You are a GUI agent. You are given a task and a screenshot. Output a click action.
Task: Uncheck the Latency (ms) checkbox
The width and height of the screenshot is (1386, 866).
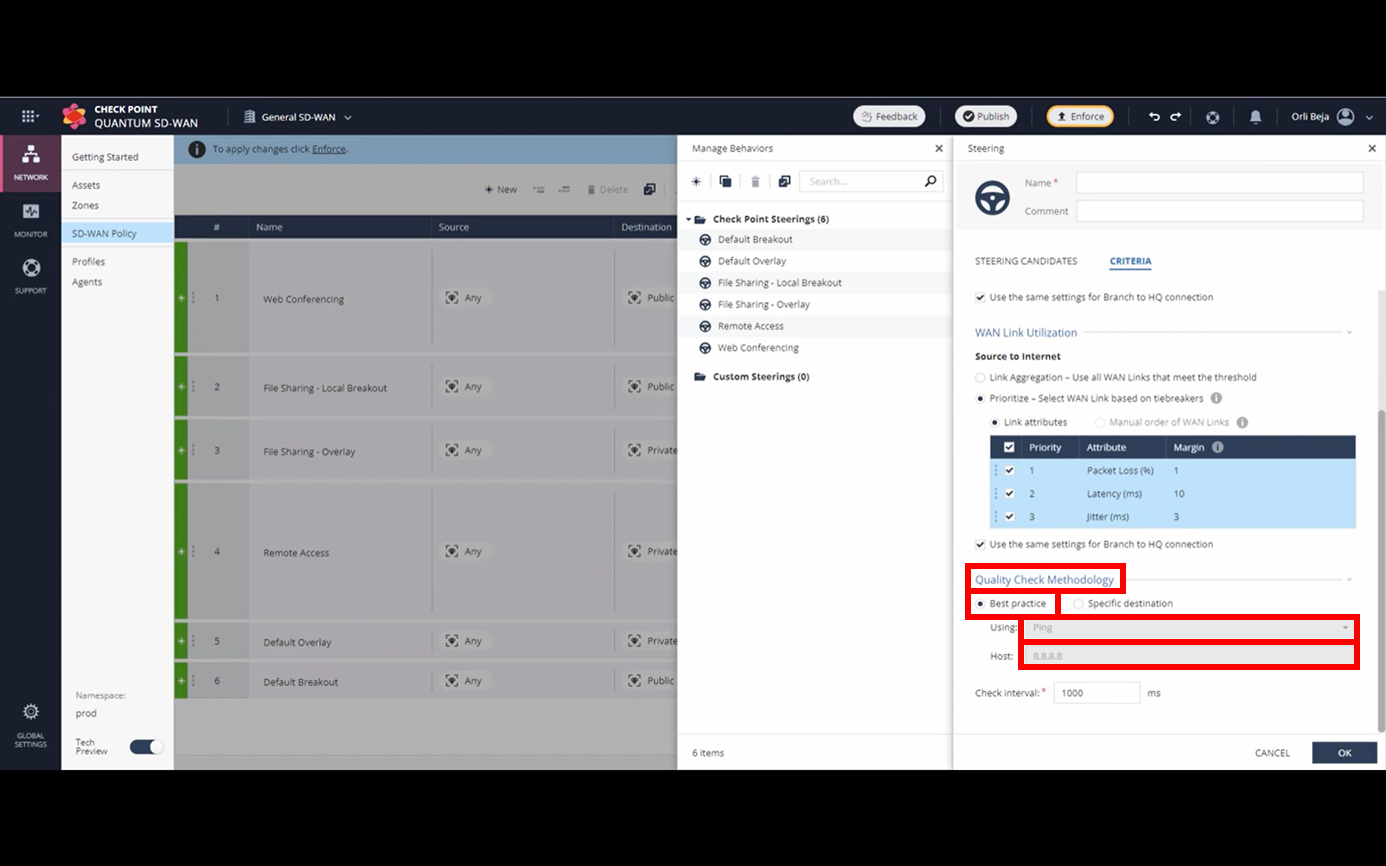point(1009,493)
